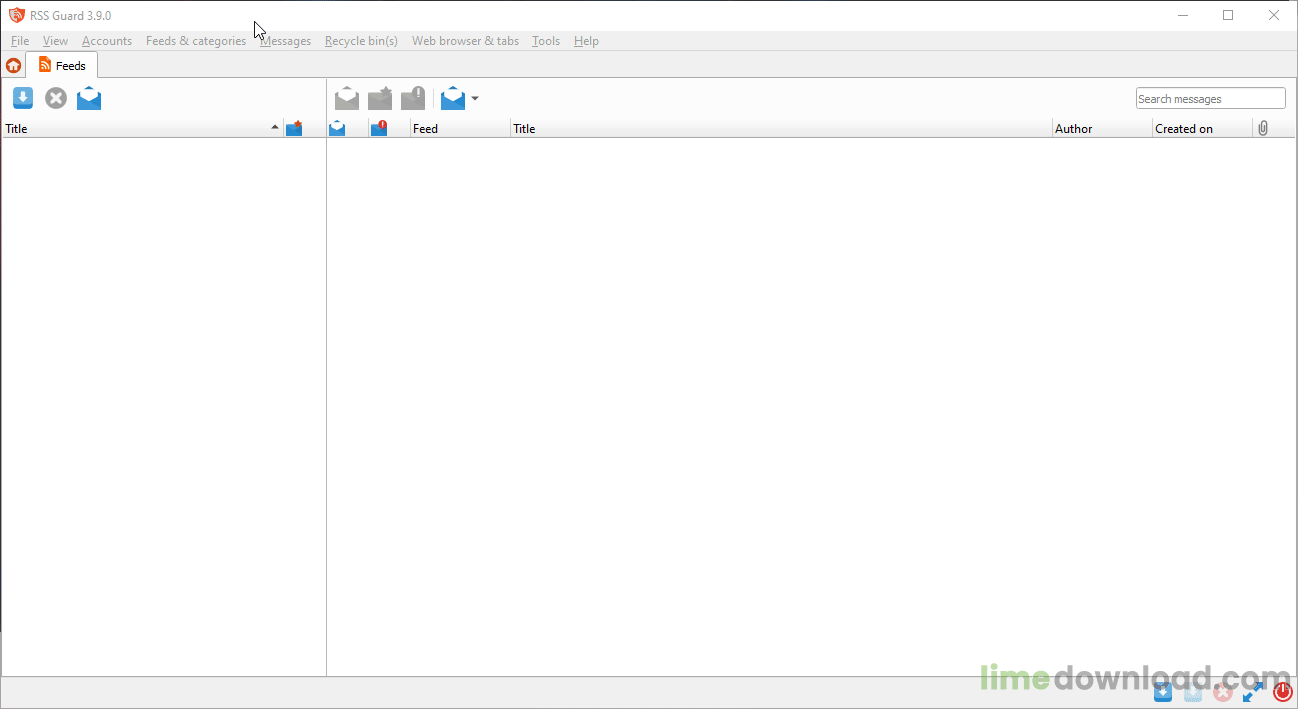The height and width of the screenshot is (709, 1298).
Task: Open the dropdown arrow next to message highlighter
Action: pyautogui.click(x=475, y=98)
